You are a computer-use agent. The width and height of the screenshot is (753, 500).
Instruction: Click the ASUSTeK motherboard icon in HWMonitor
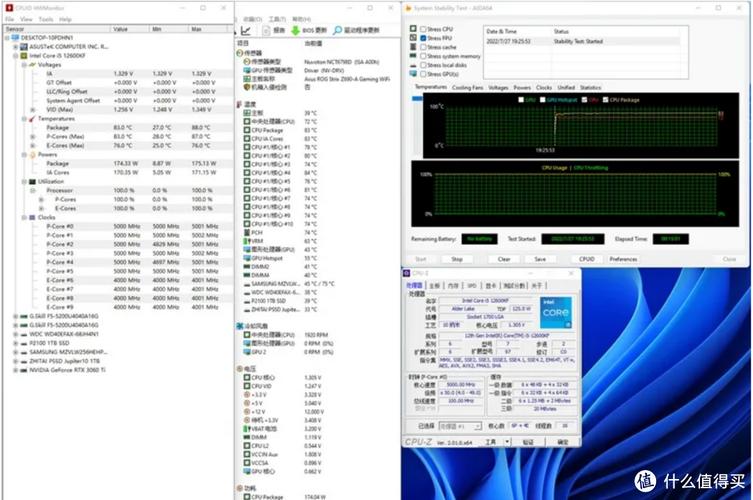point(24,47)
